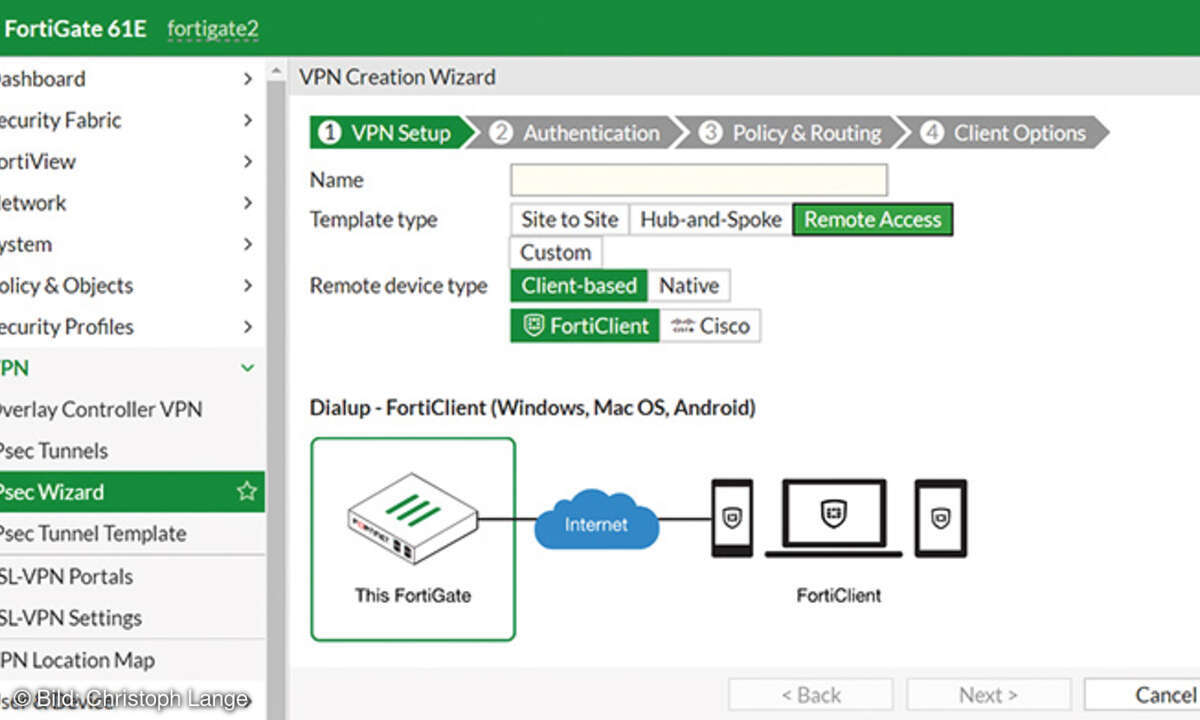Expand the Policy & Objects chevron
The width and height of the screenshot is (1200, 720).
(x=248, y=286)
